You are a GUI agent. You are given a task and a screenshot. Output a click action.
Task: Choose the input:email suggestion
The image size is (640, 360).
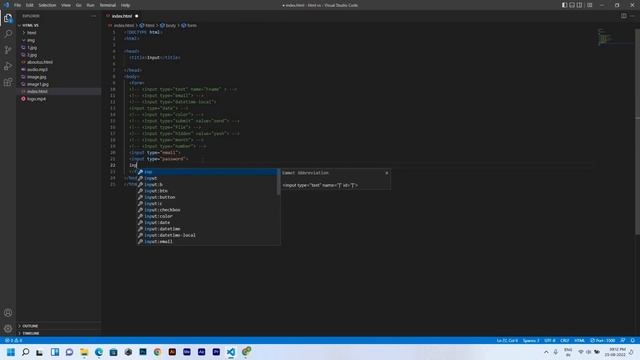[x=207, y=242]
